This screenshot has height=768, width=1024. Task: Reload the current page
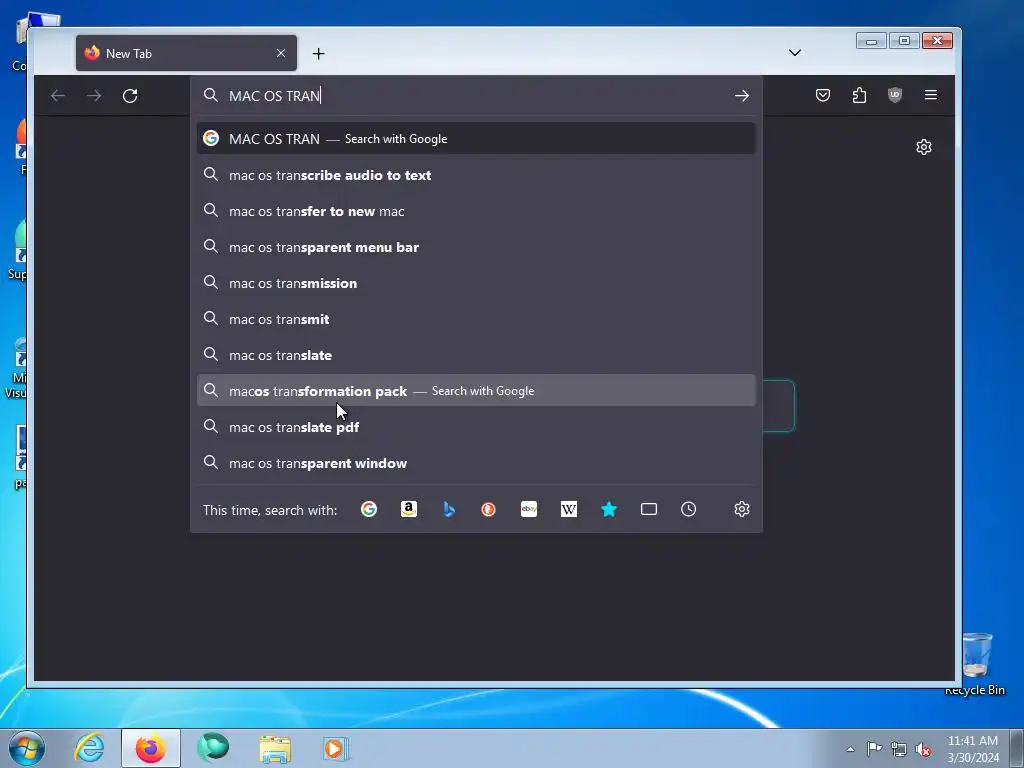tap(130, 96)
